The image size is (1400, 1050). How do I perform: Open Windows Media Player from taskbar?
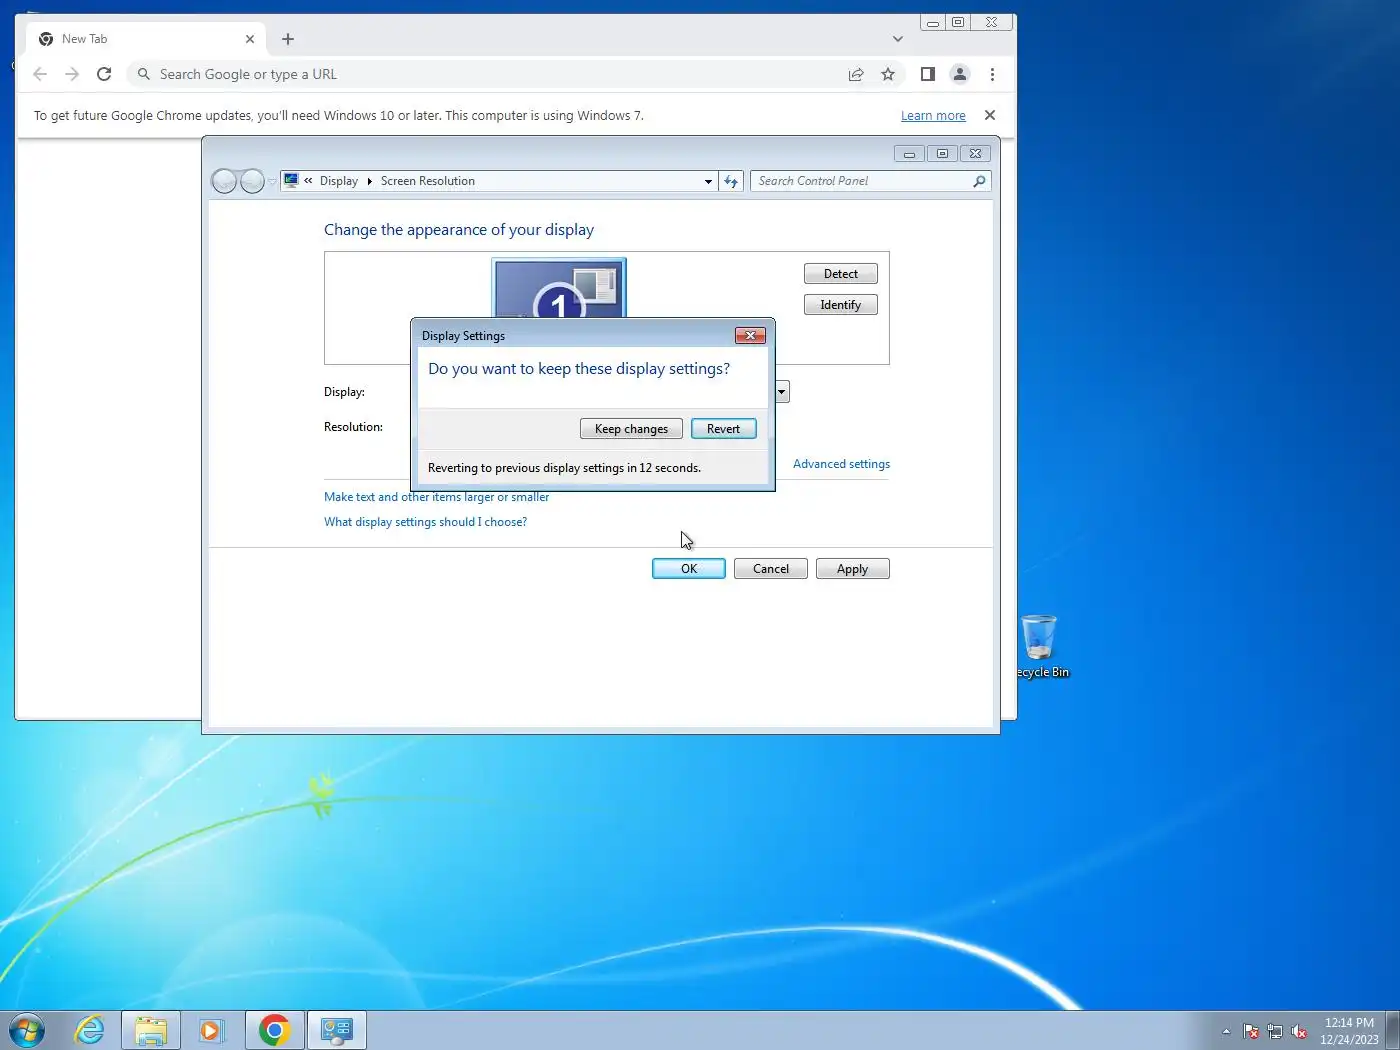tap(211, 1030)
